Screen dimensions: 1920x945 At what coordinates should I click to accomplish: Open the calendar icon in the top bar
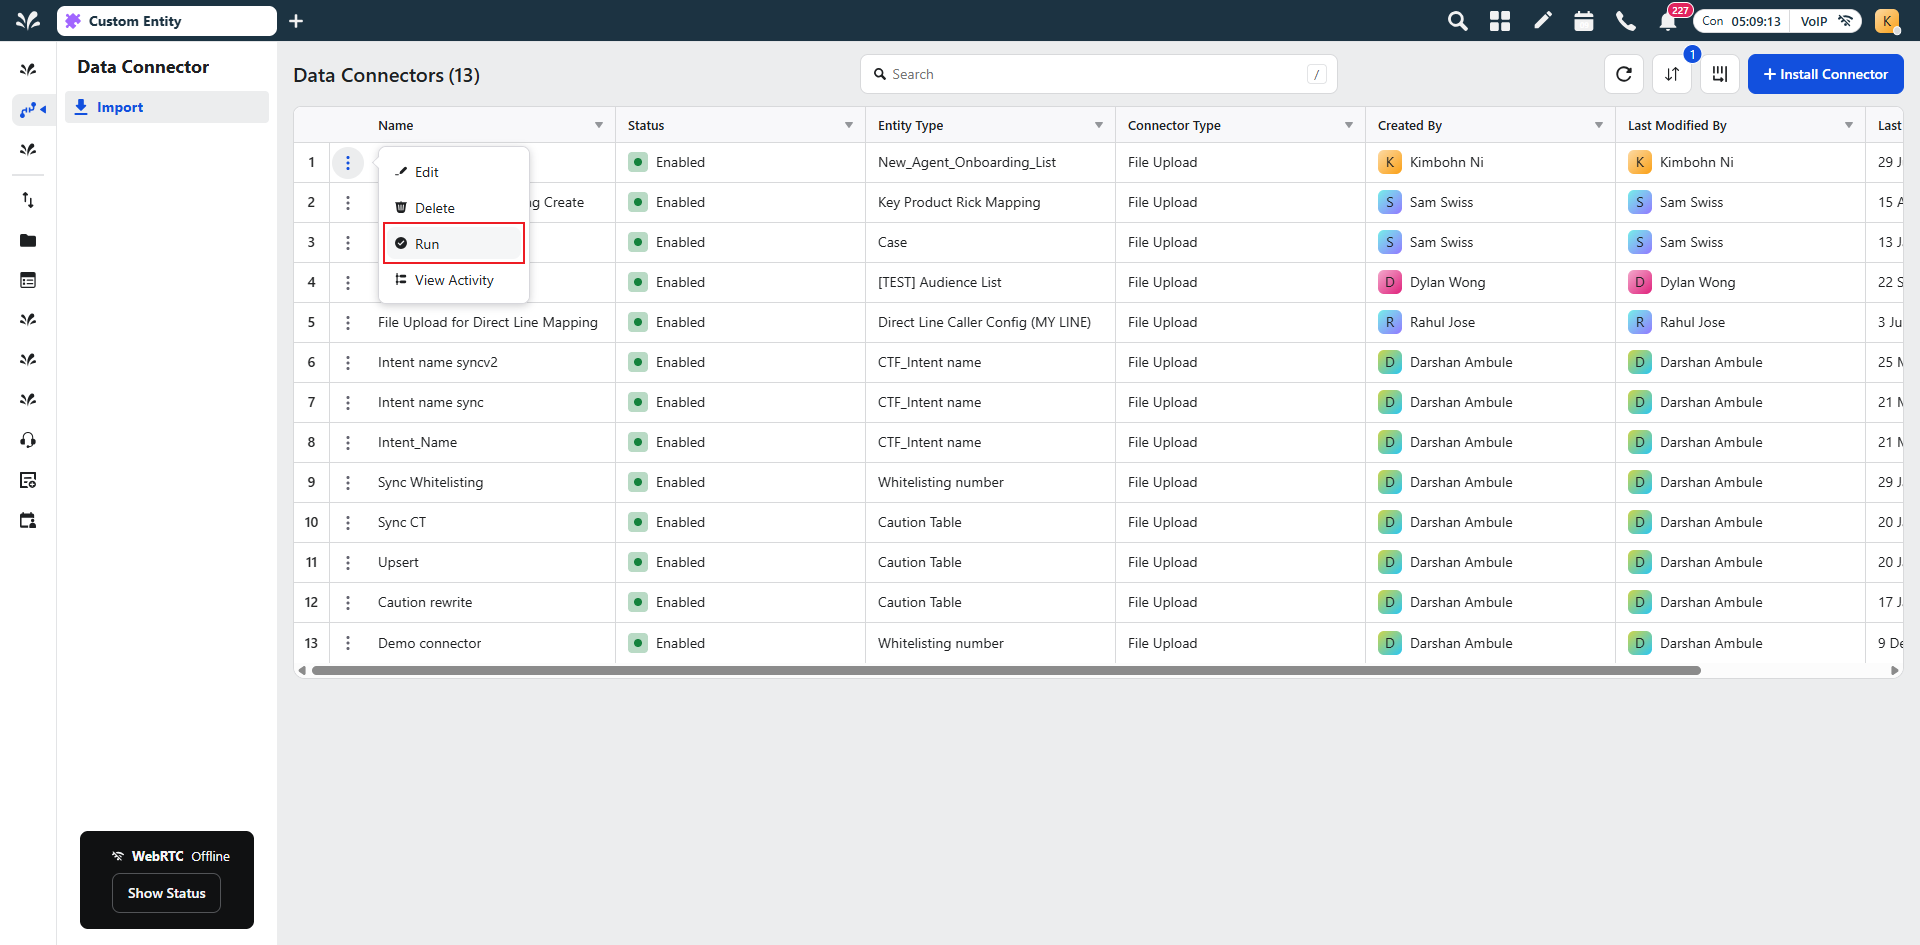pyautogui.click(x=1584, y=21)
